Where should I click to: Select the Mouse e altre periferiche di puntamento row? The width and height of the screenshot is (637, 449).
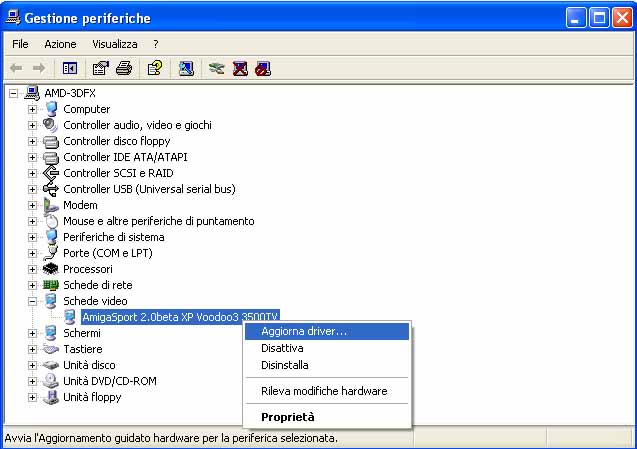(x=158, y=221)
